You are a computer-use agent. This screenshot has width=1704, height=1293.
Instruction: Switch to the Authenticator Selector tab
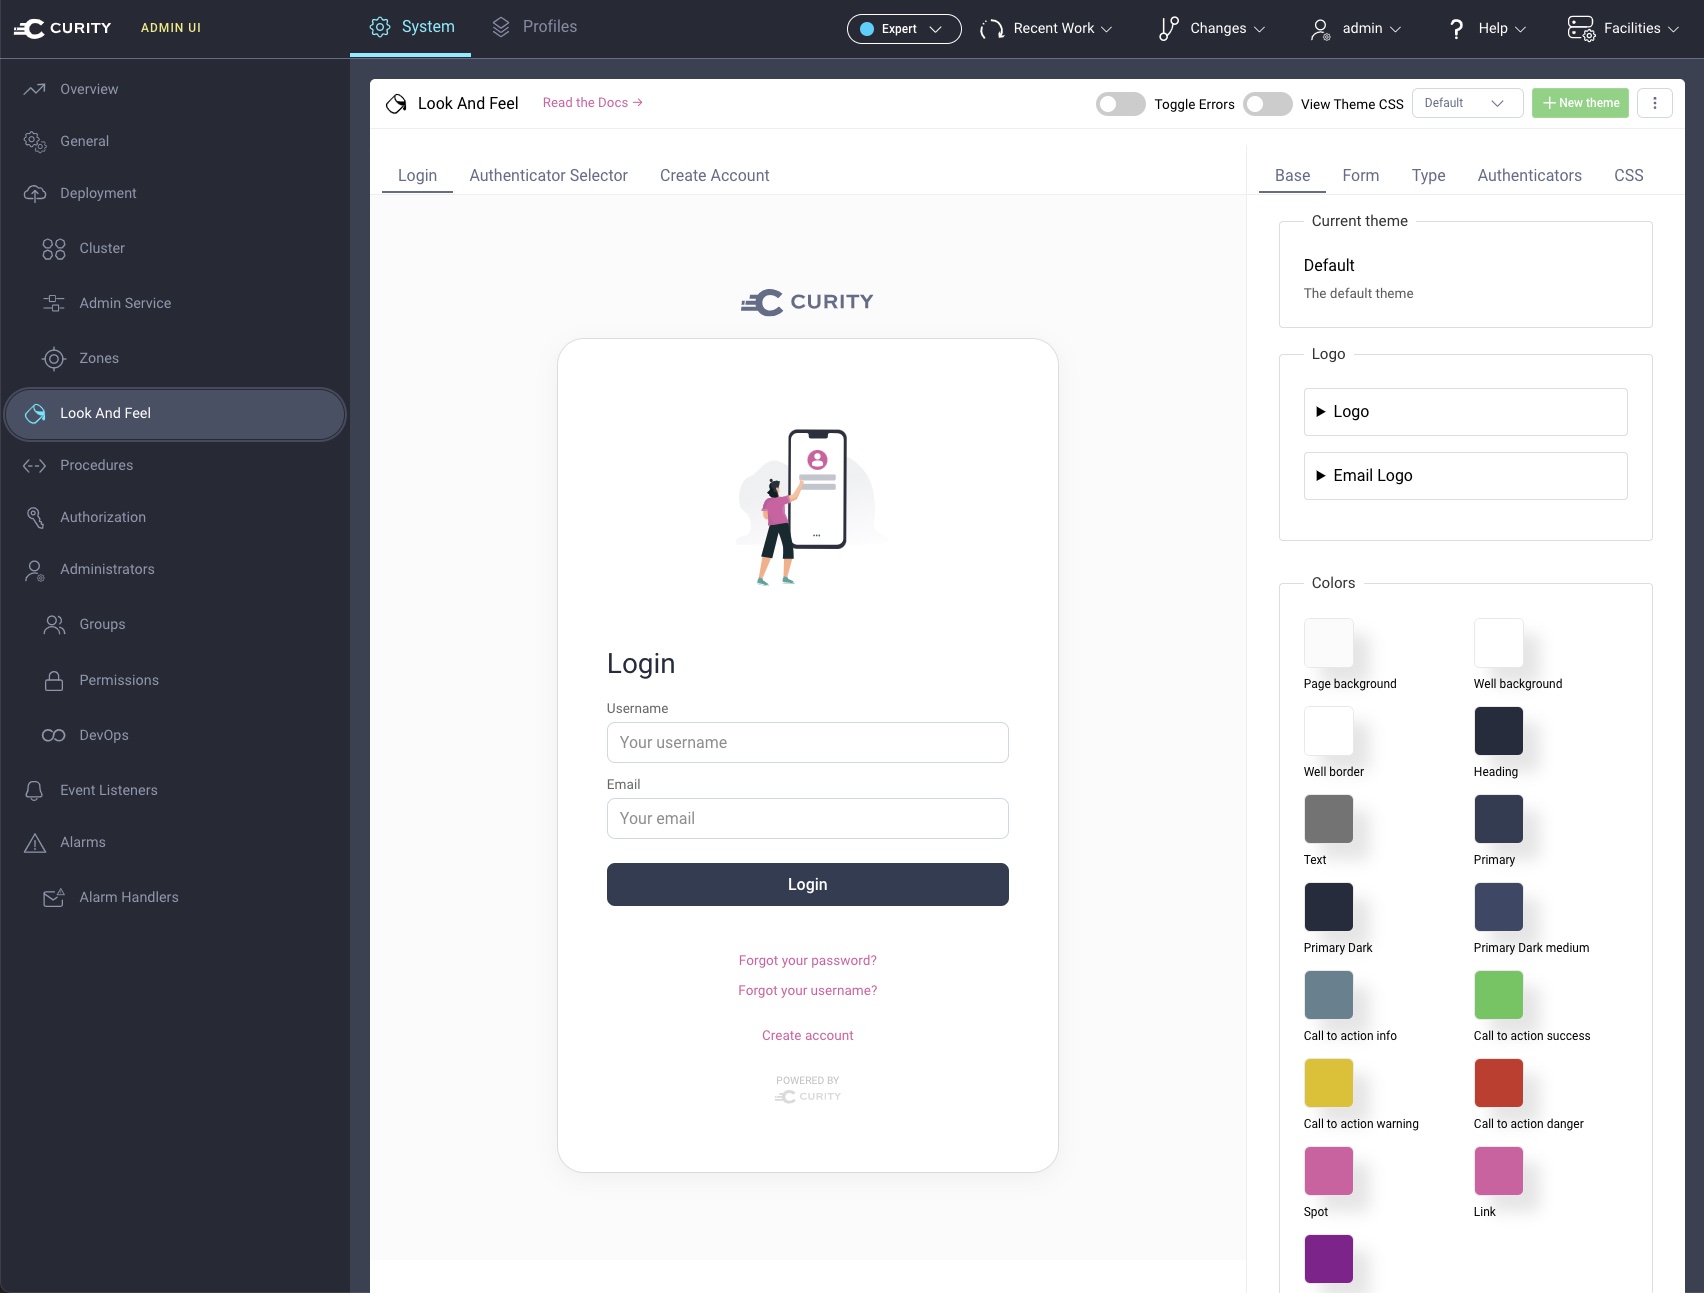pyautogui.click(x=548, y=175)
